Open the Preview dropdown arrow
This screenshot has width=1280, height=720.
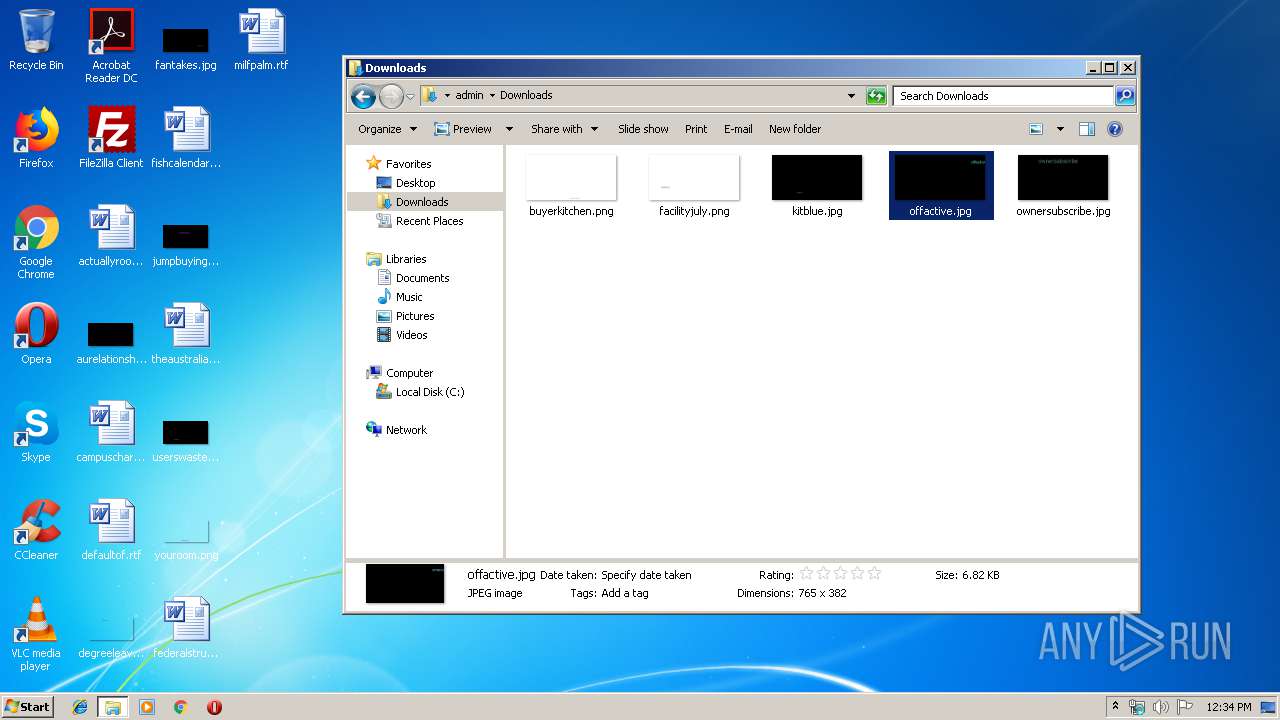click(x=509, y=129)
